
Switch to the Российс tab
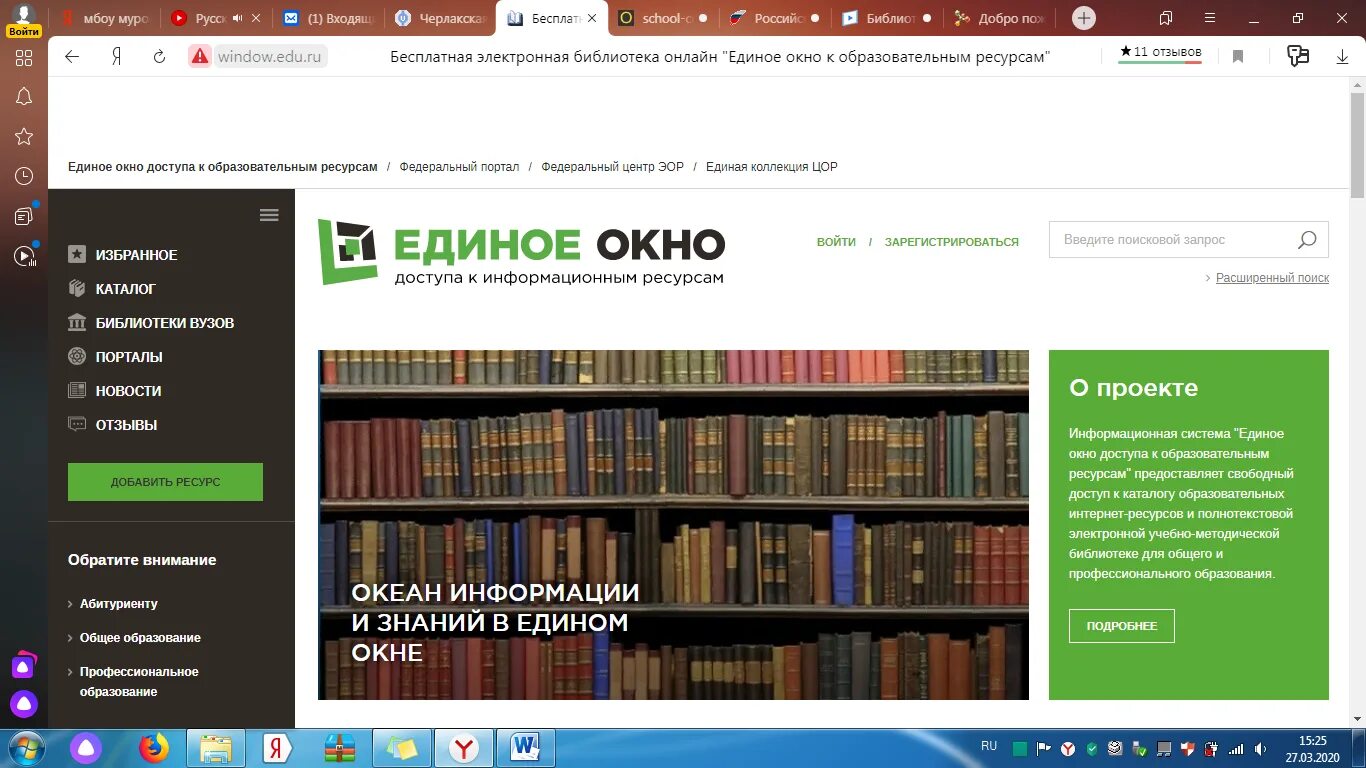coord(775,18)
